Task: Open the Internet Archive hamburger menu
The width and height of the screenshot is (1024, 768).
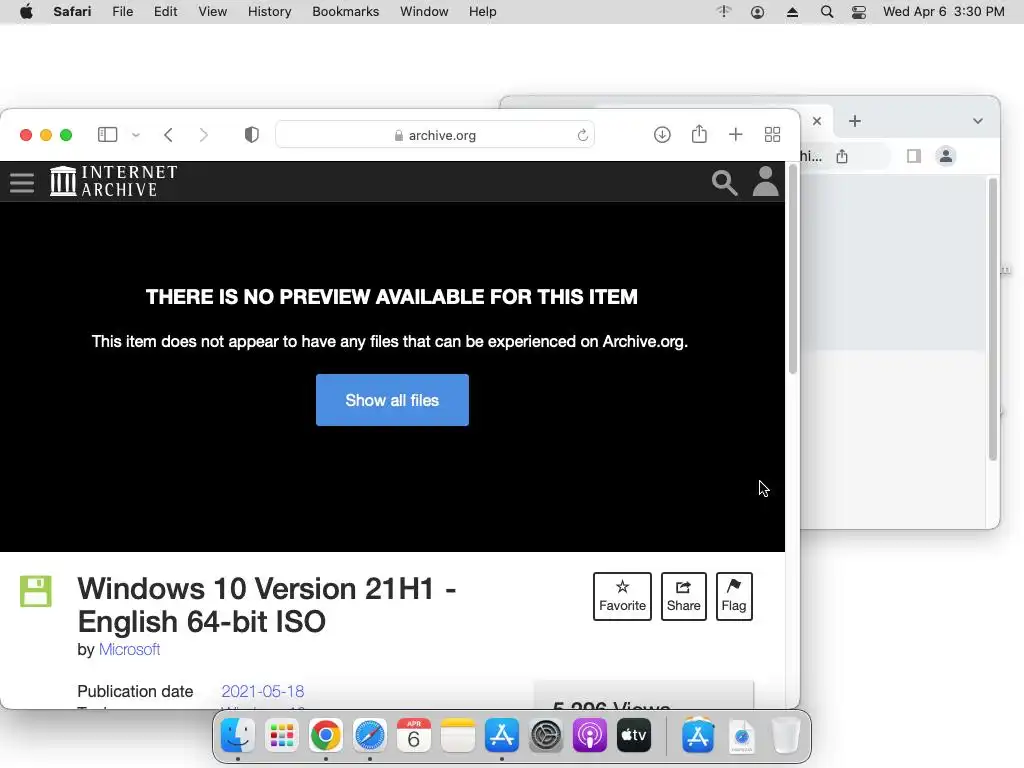Action: [22, 182]
